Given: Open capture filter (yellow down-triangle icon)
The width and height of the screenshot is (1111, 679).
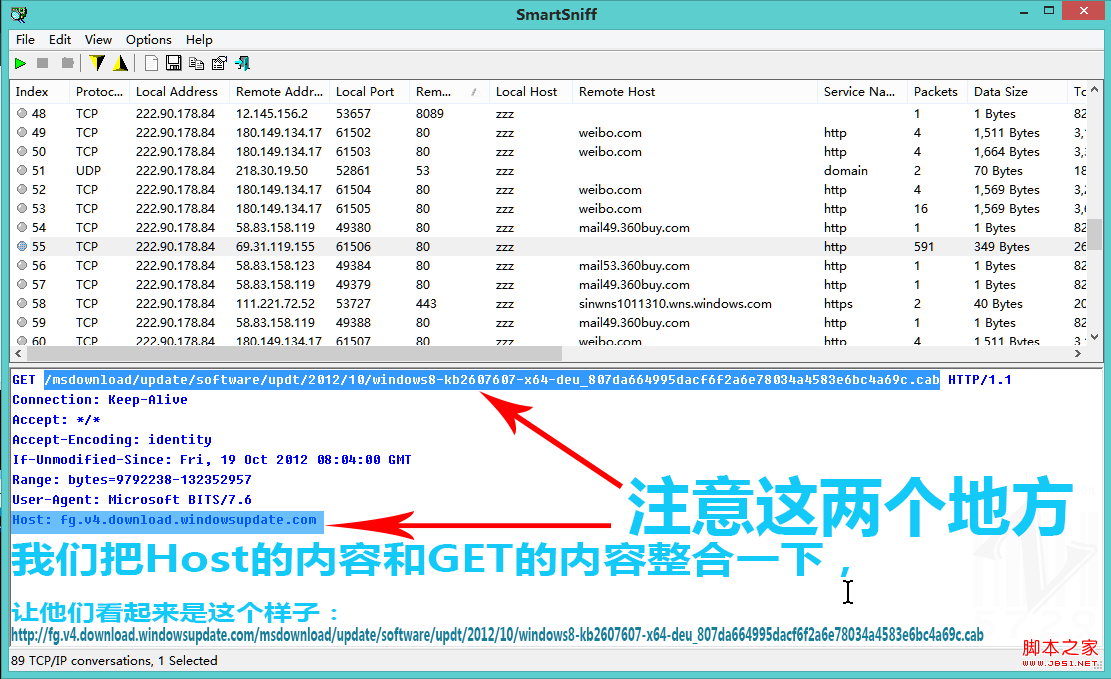Looking at the screenshot, I should [97, 64].
